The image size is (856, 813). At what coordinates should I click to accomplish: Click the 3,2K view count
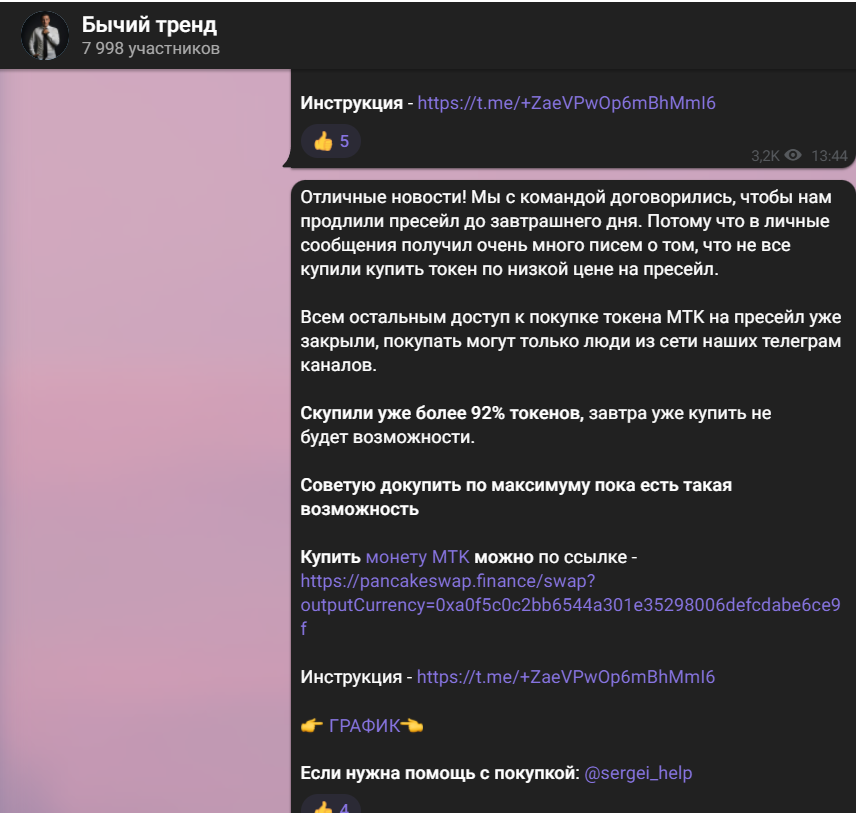coord(765,156)
